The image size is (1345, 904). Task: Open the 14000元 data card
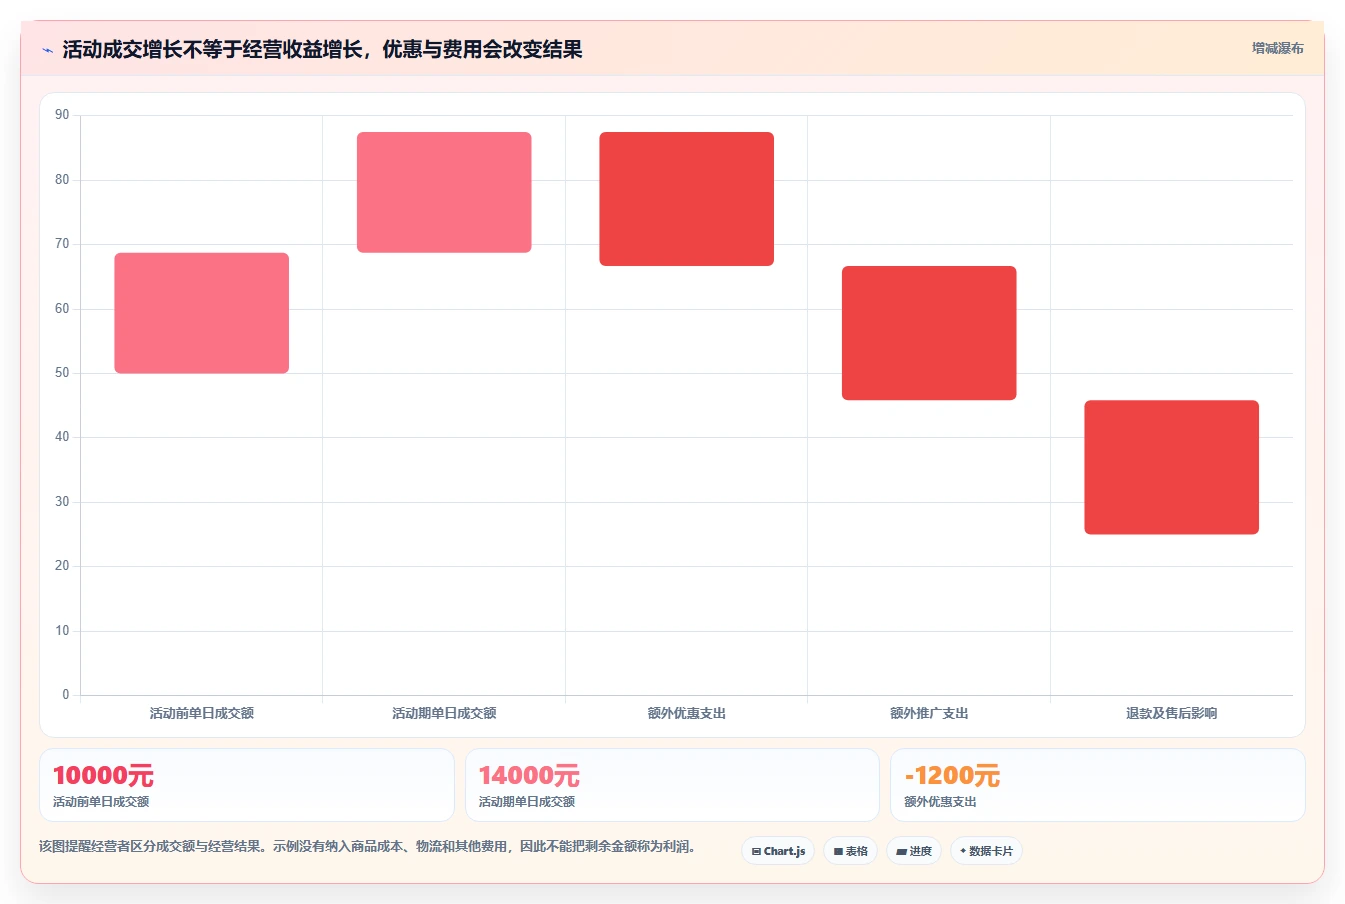(x=672, y=785)
